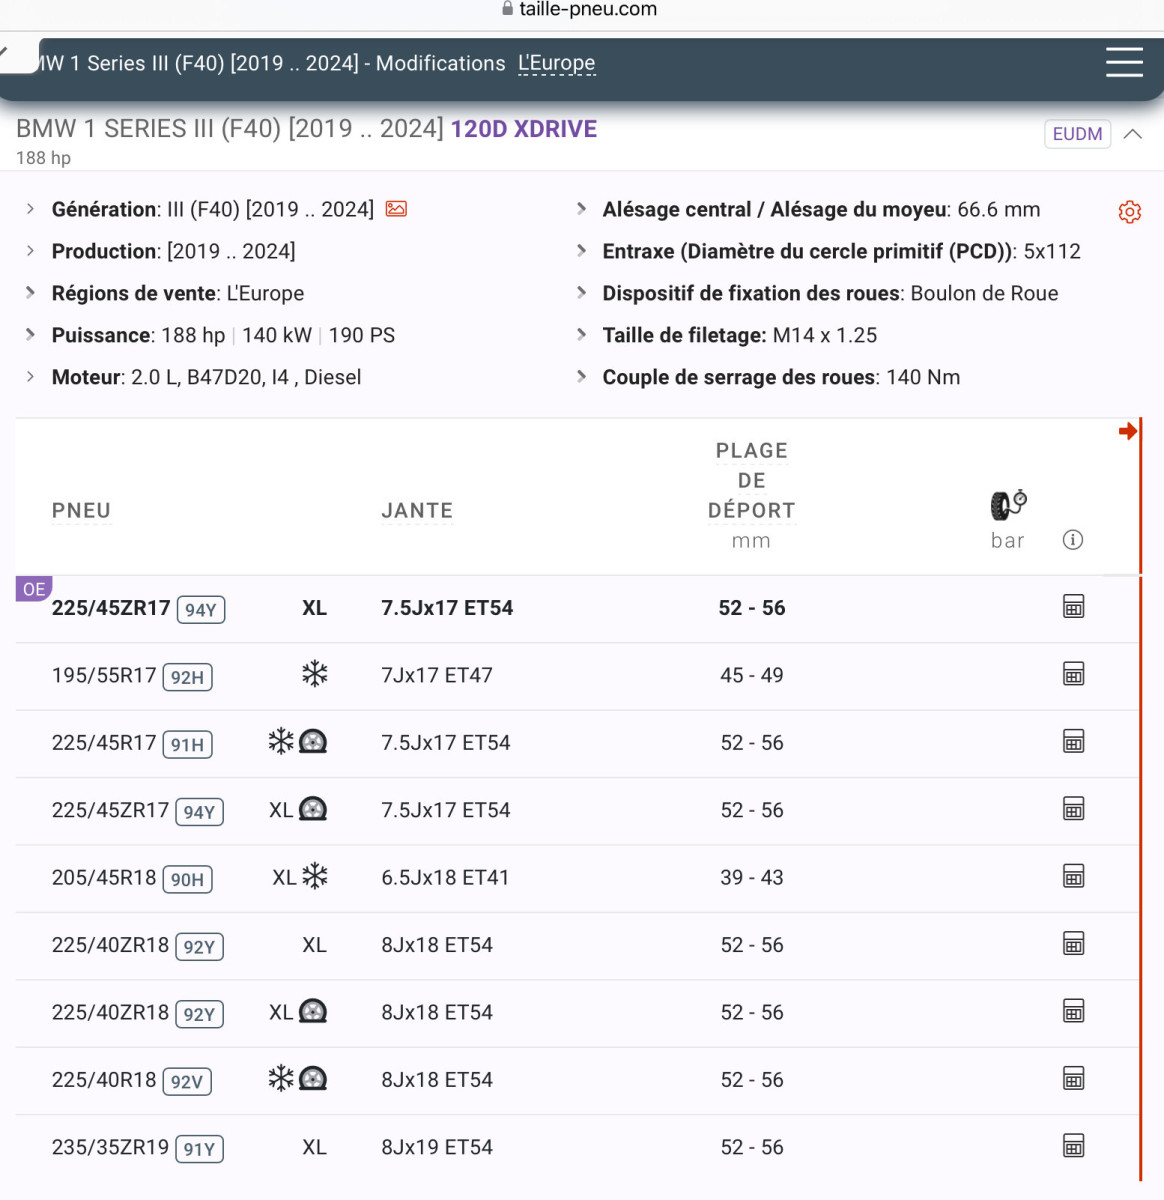Viewport: 1164px width, 1200px height.
Task: Click the 90H load index badge
Action: (187, 880)
